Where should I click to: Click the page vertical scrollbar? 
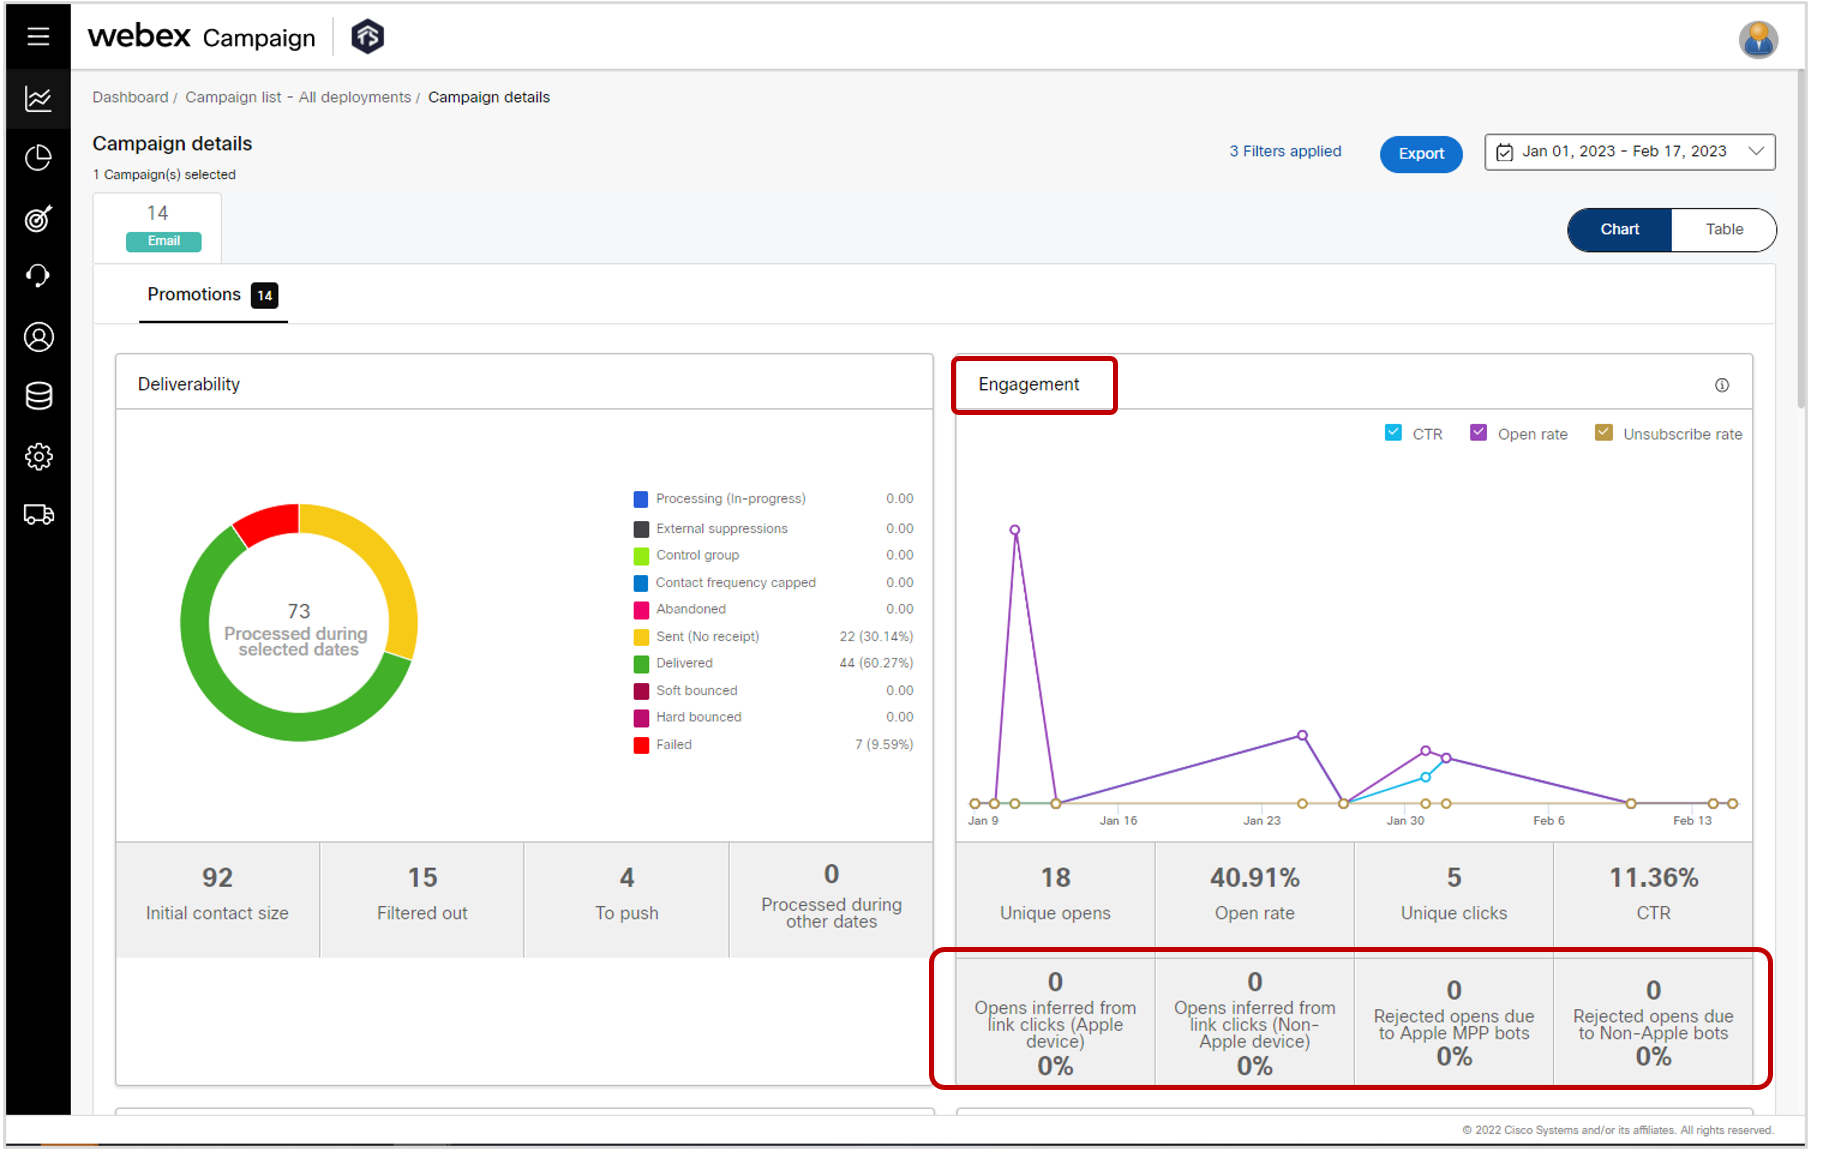point(1801,240)
